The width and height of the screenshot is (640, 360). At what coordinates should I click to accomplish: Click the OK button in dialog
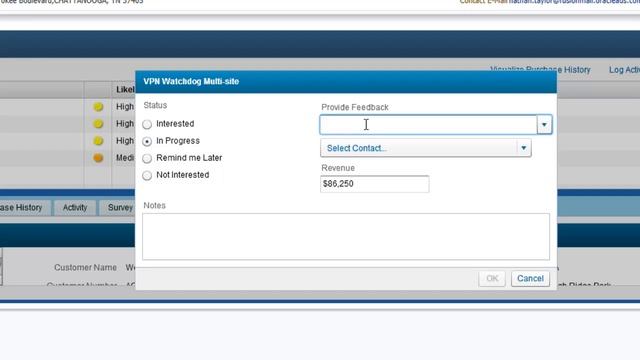492,278
